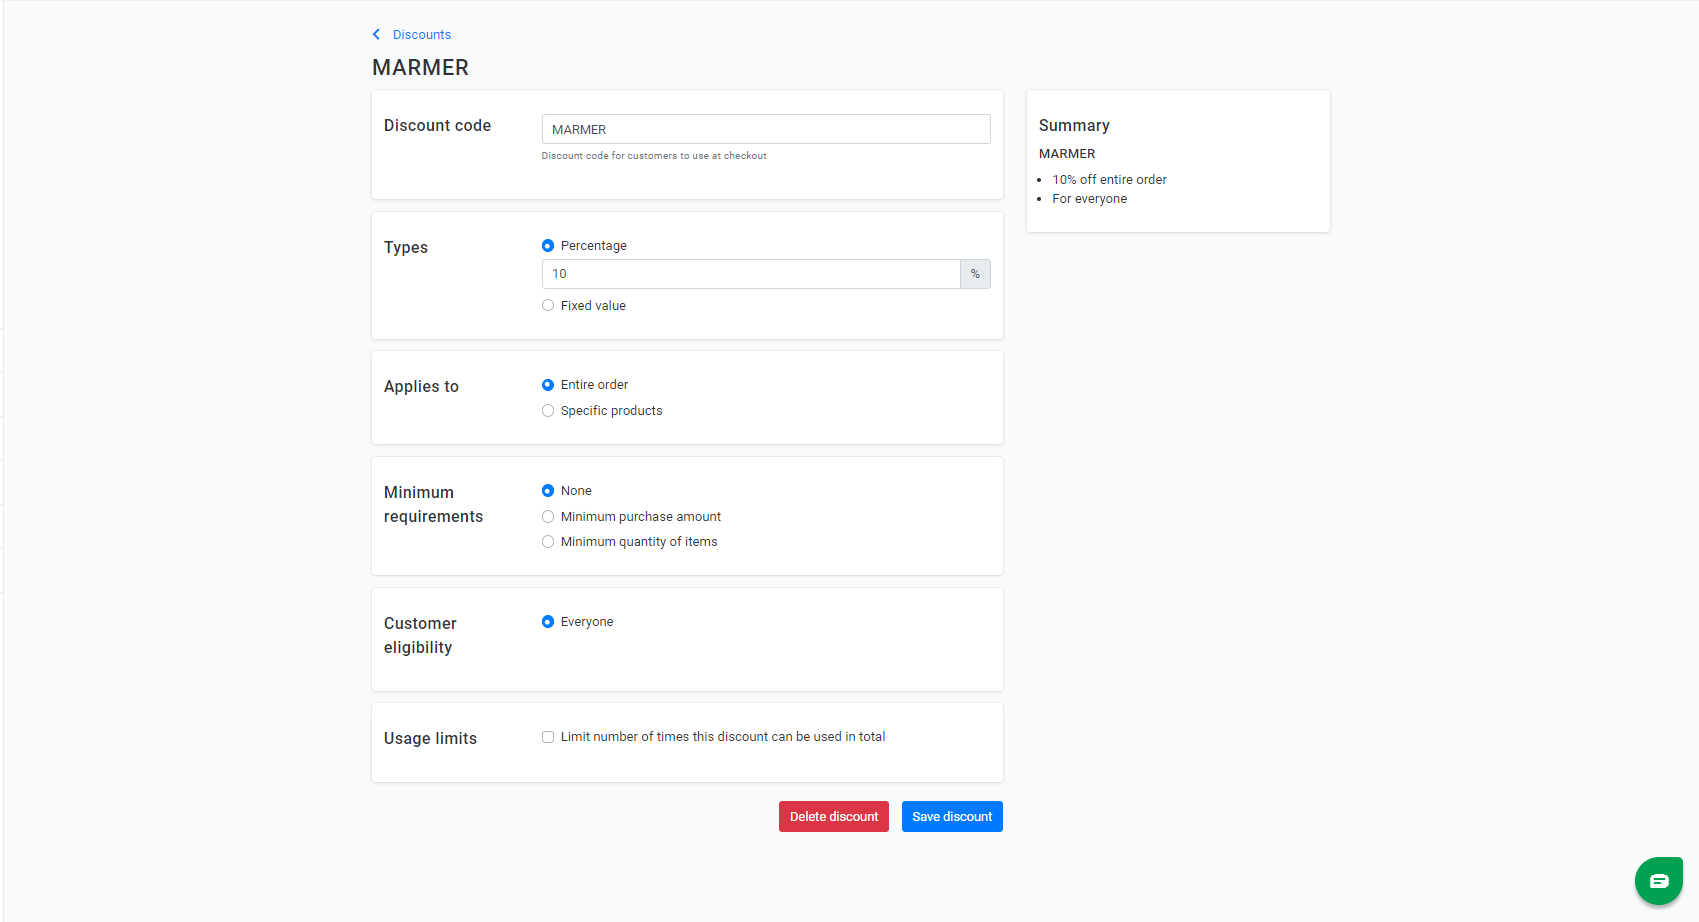Select None for minimum requirements
The width and height of the screenshot is (1699, 922).
point(548,491)
